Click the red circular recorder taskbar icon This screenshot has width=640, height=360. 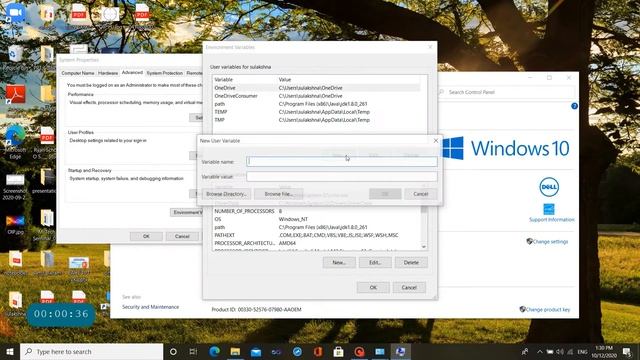click(359, 351)
